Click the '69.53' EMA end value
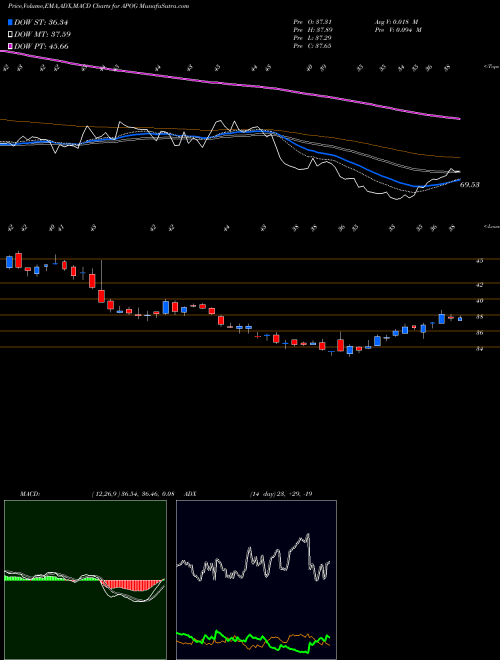 pyautogui.click(x=470, y=185)
